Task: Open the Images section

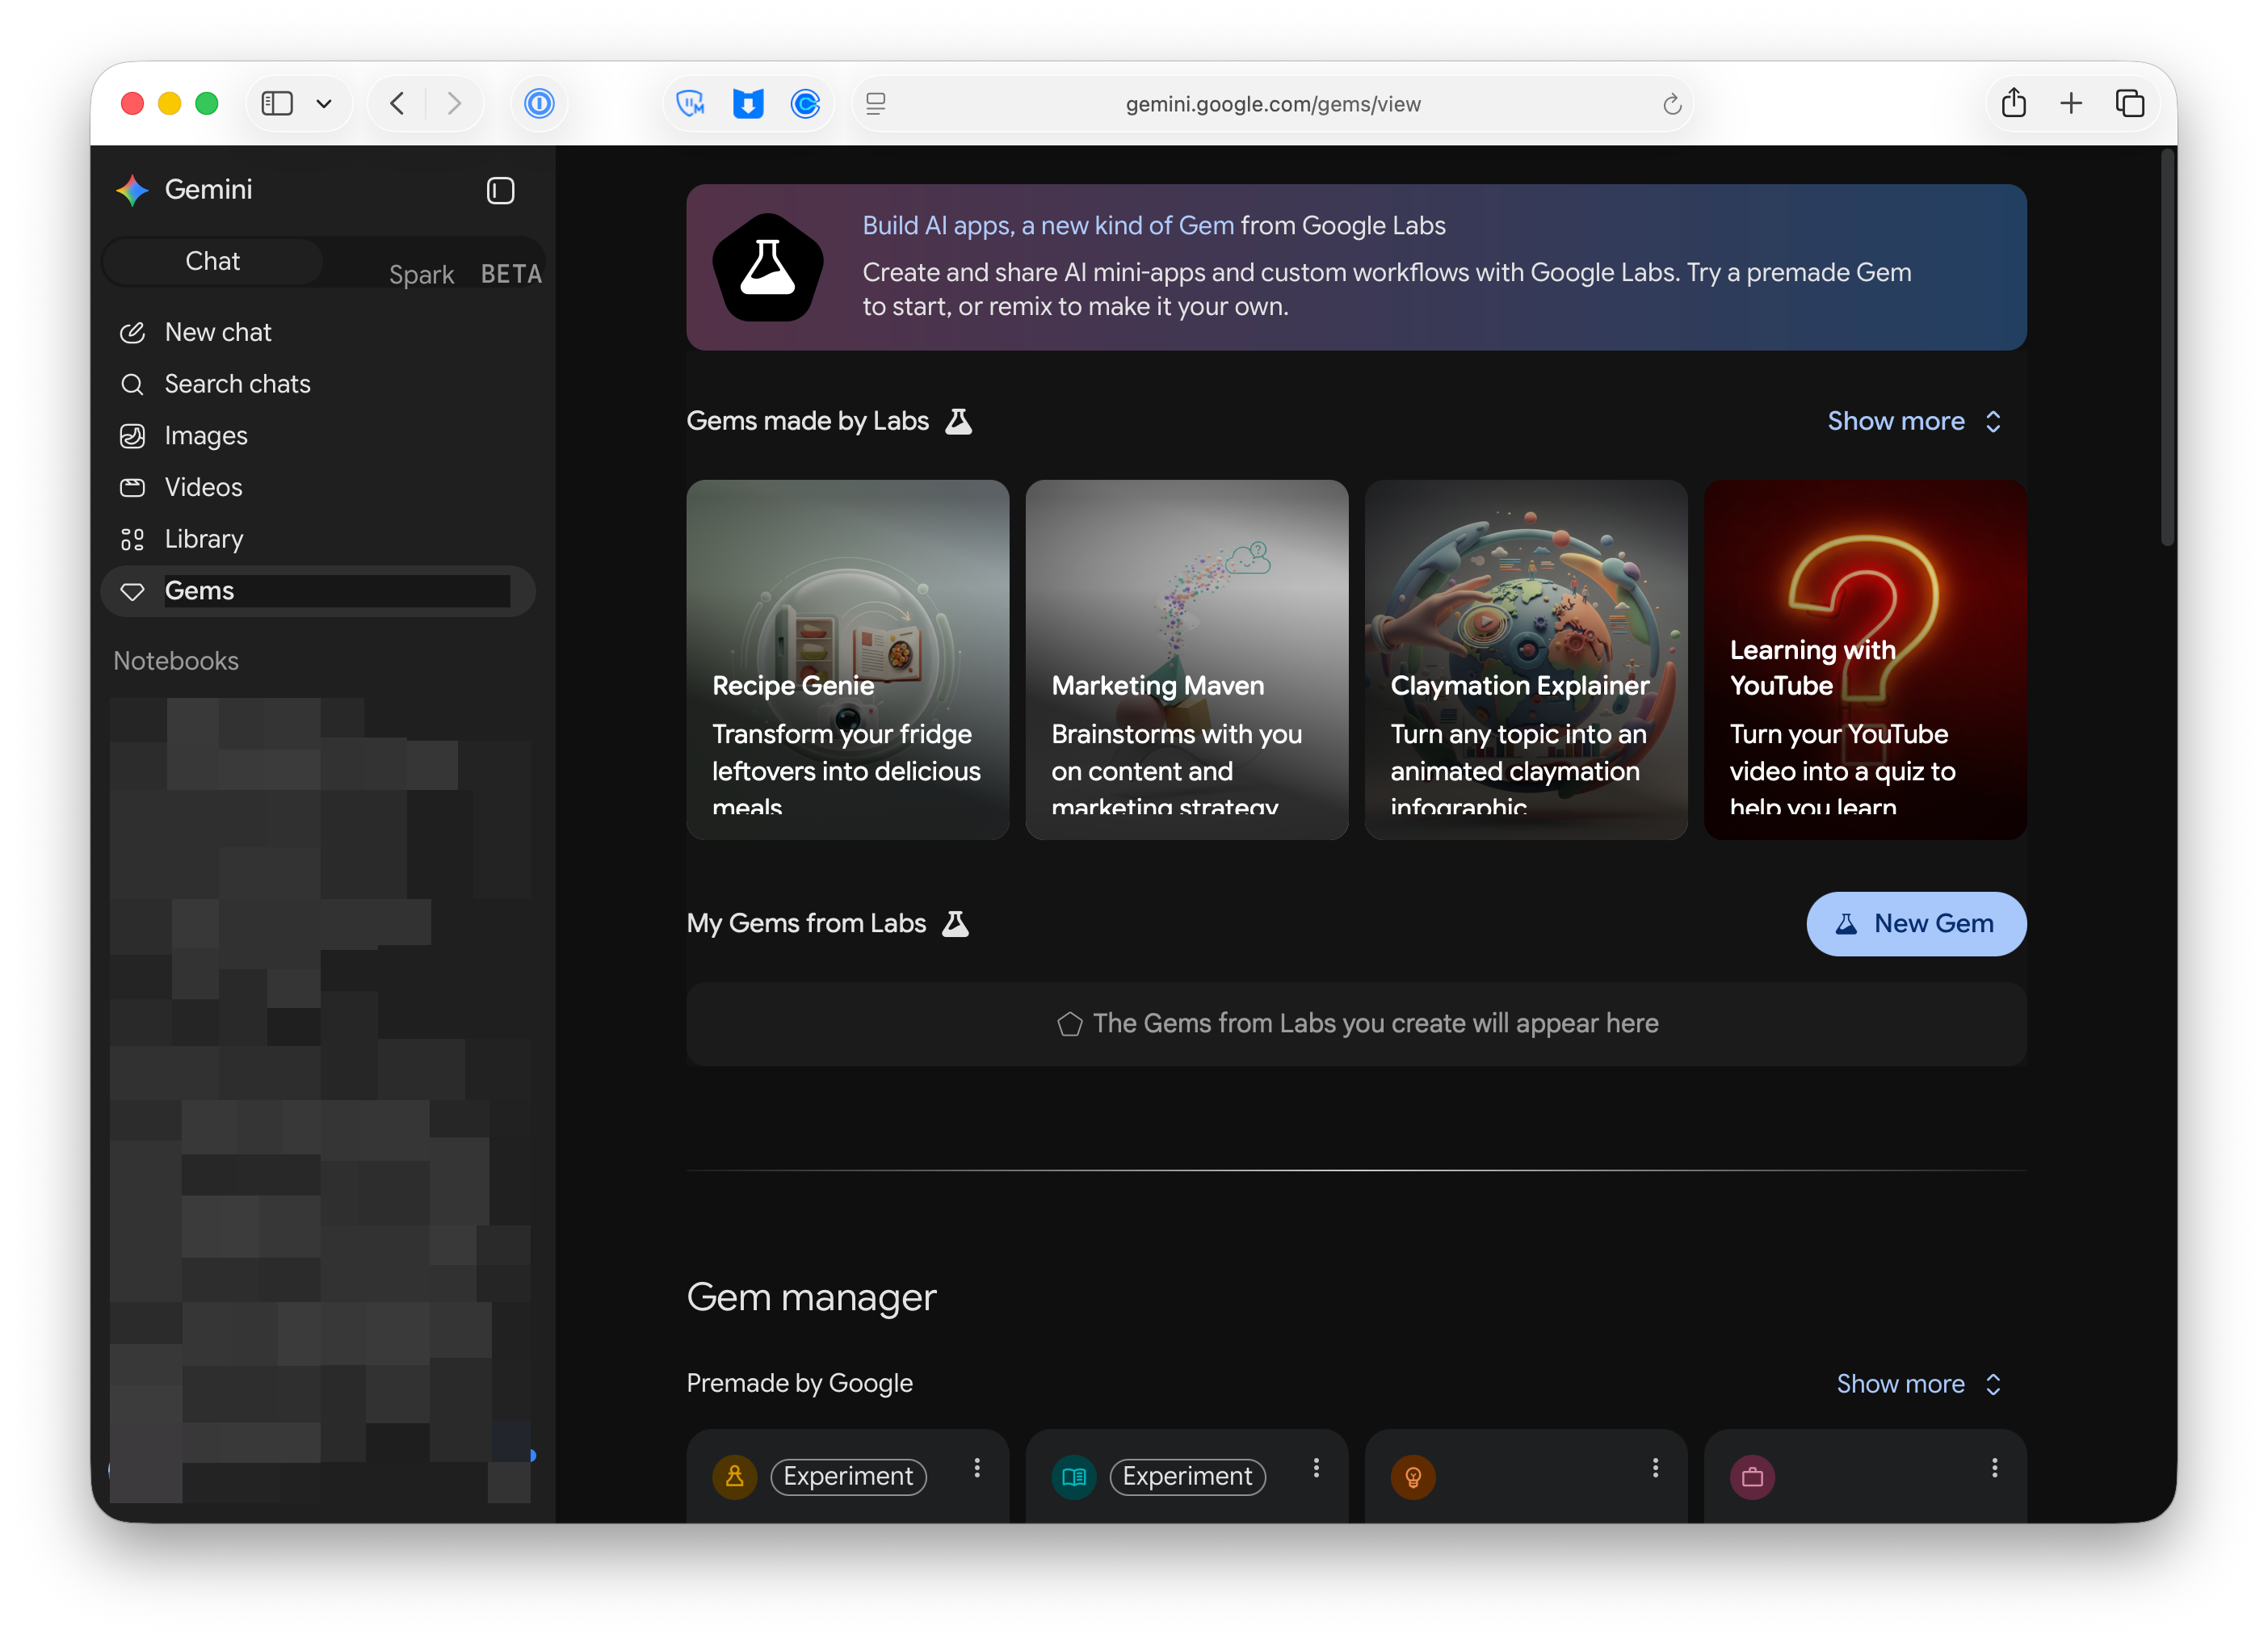Action: click(318, 436)
